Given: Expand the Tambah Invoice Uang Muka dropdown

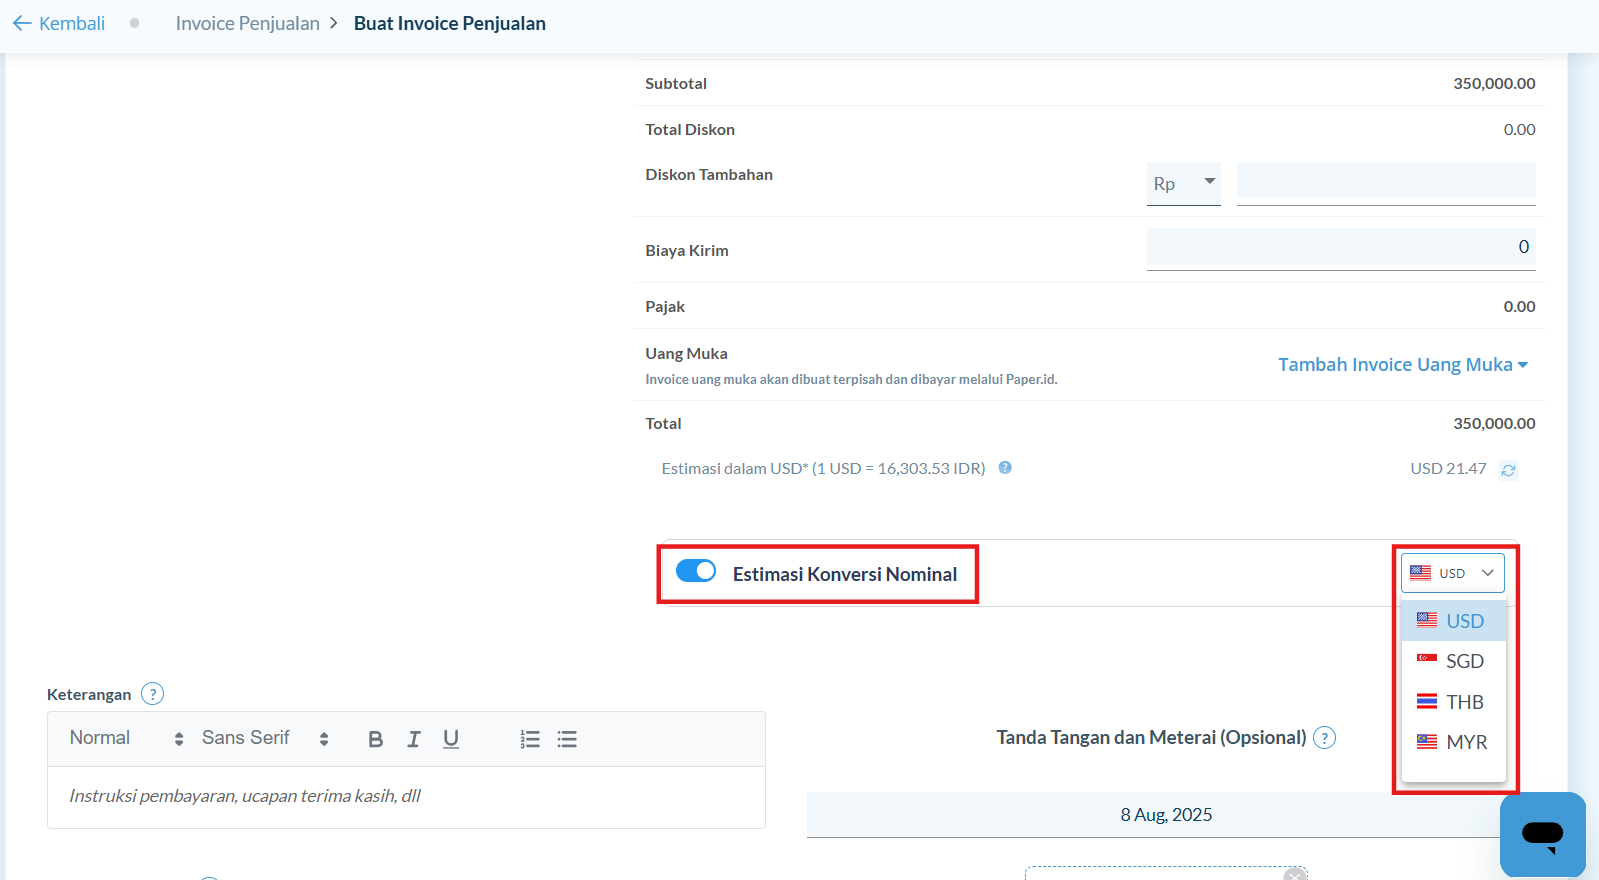Looking at the screenshot, I should (x=1402, y=365).
